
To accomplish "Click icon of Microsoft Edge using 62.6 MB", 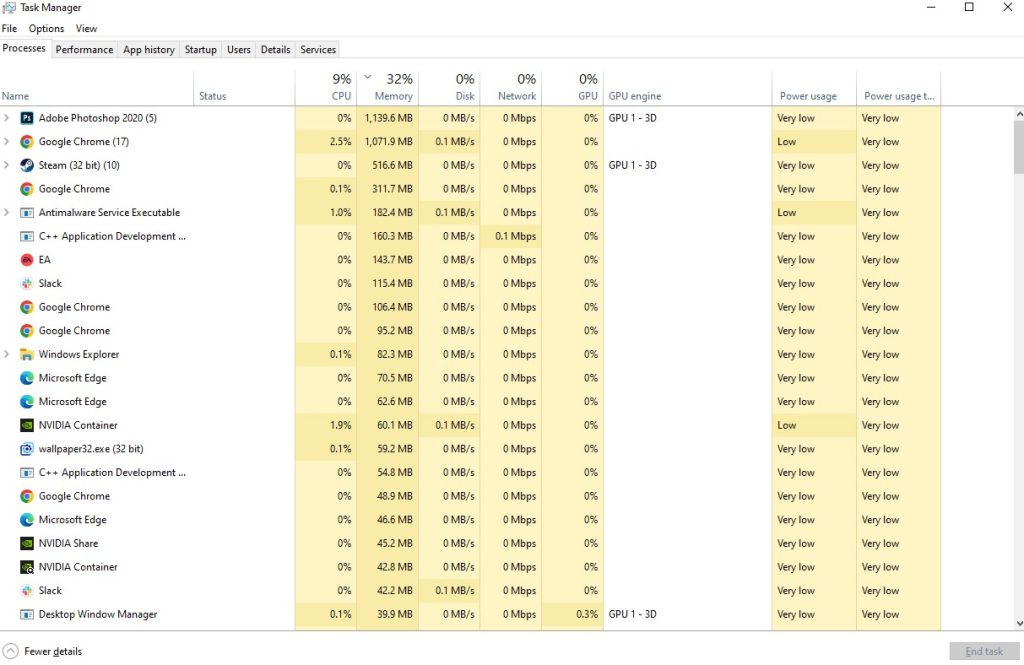I will 27,402.
